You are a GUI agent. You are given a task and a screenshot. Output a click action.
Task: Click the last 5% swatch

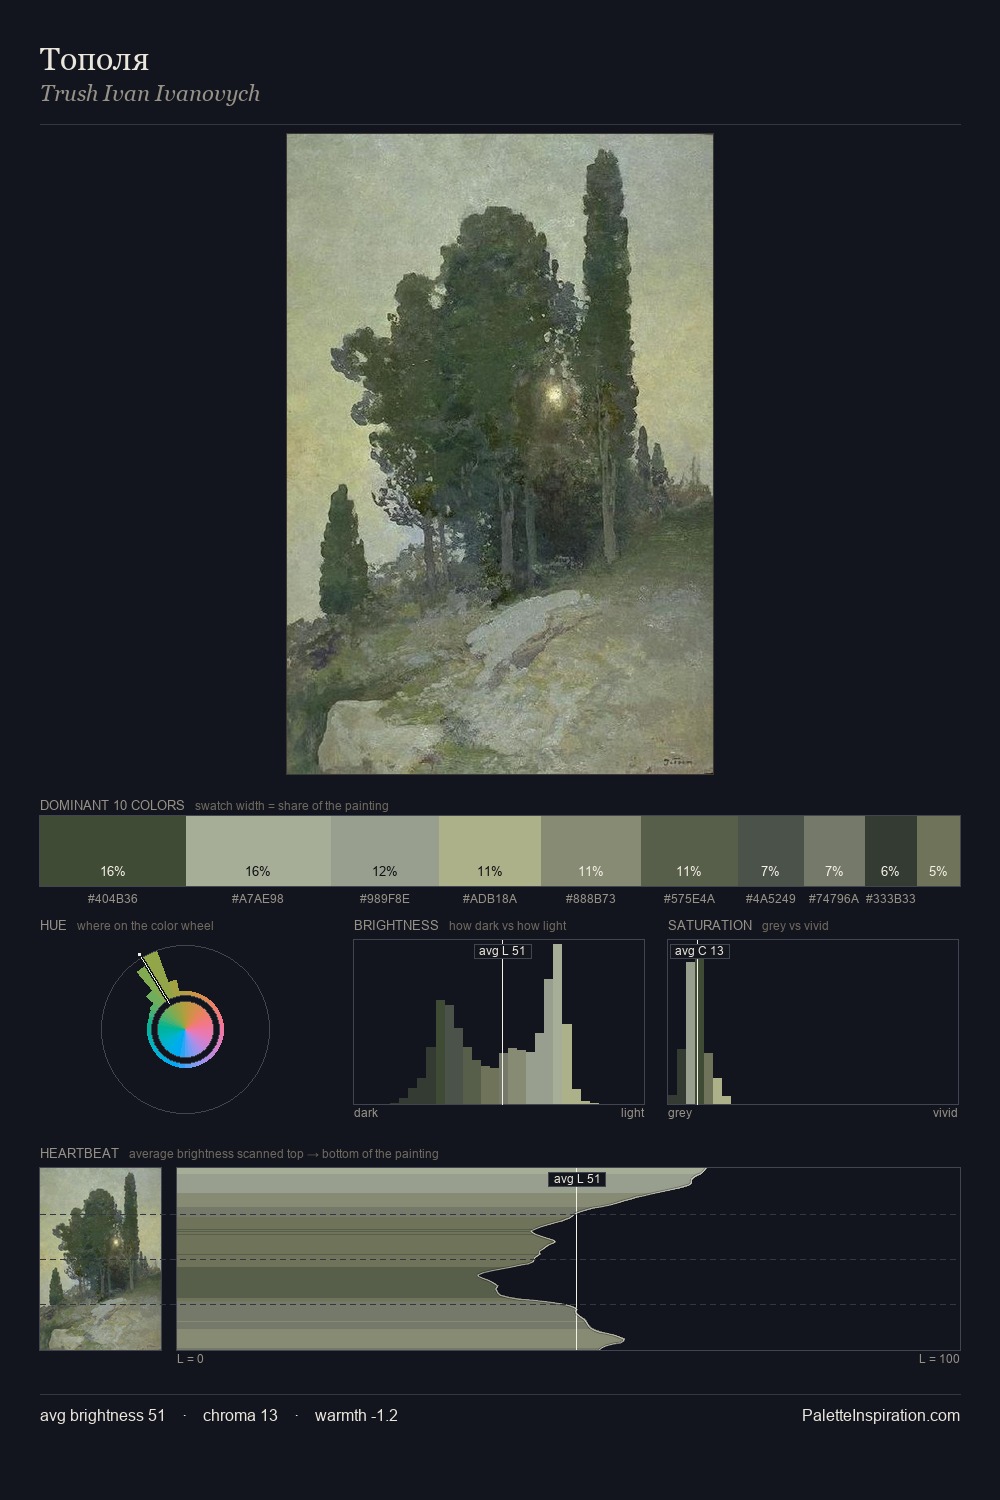[938, 851]
